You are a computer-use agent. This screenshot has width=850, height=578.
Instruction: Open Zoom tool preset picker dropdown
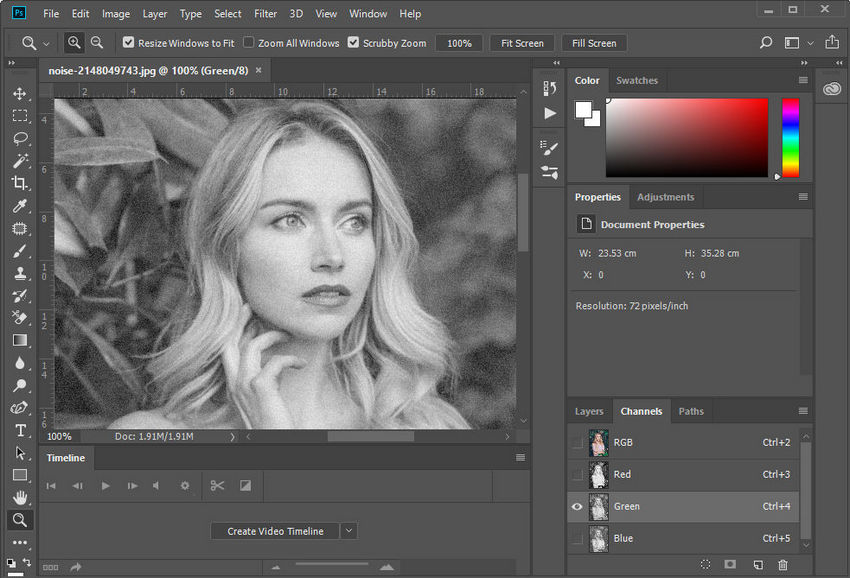click(x=46, y=43)
